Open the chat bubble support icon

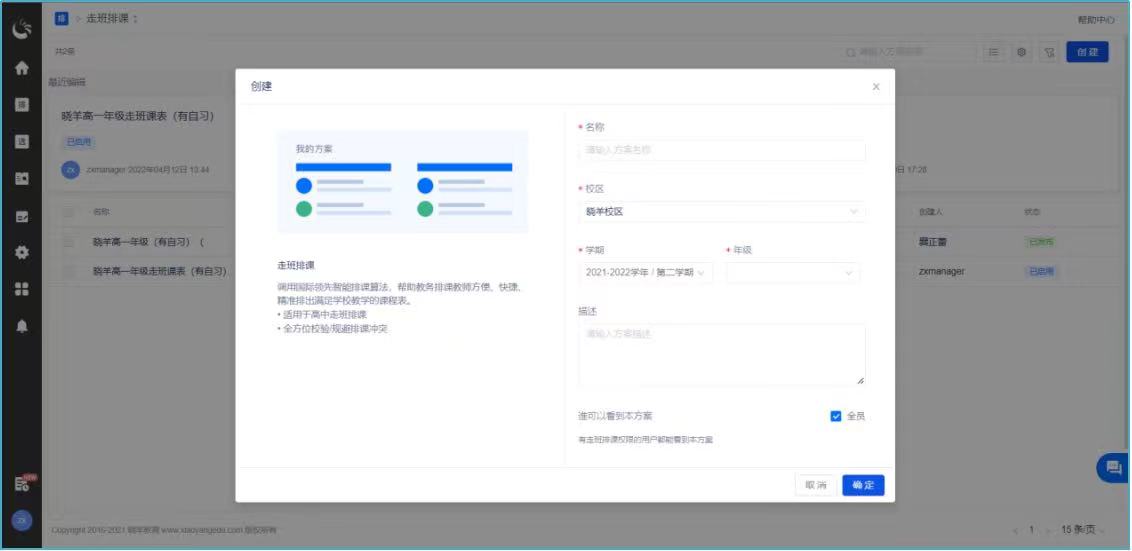coord(1111,467)
